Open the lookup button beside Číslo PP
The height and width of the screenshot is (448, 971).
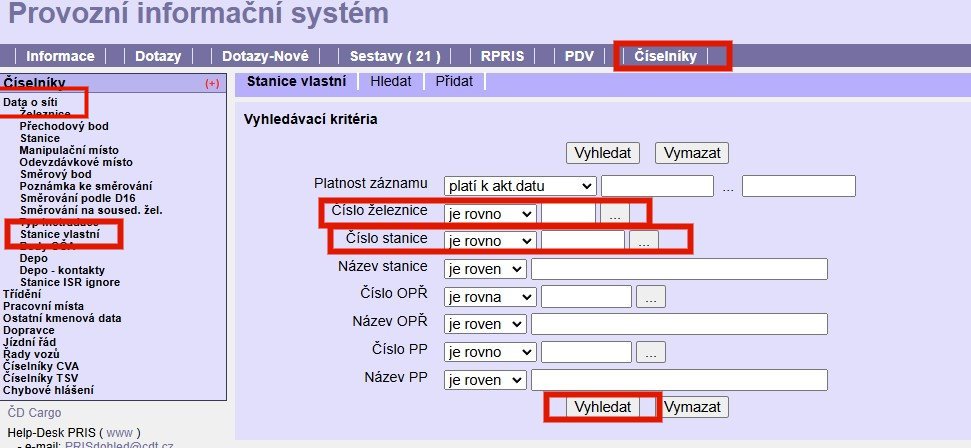[651, 352]
